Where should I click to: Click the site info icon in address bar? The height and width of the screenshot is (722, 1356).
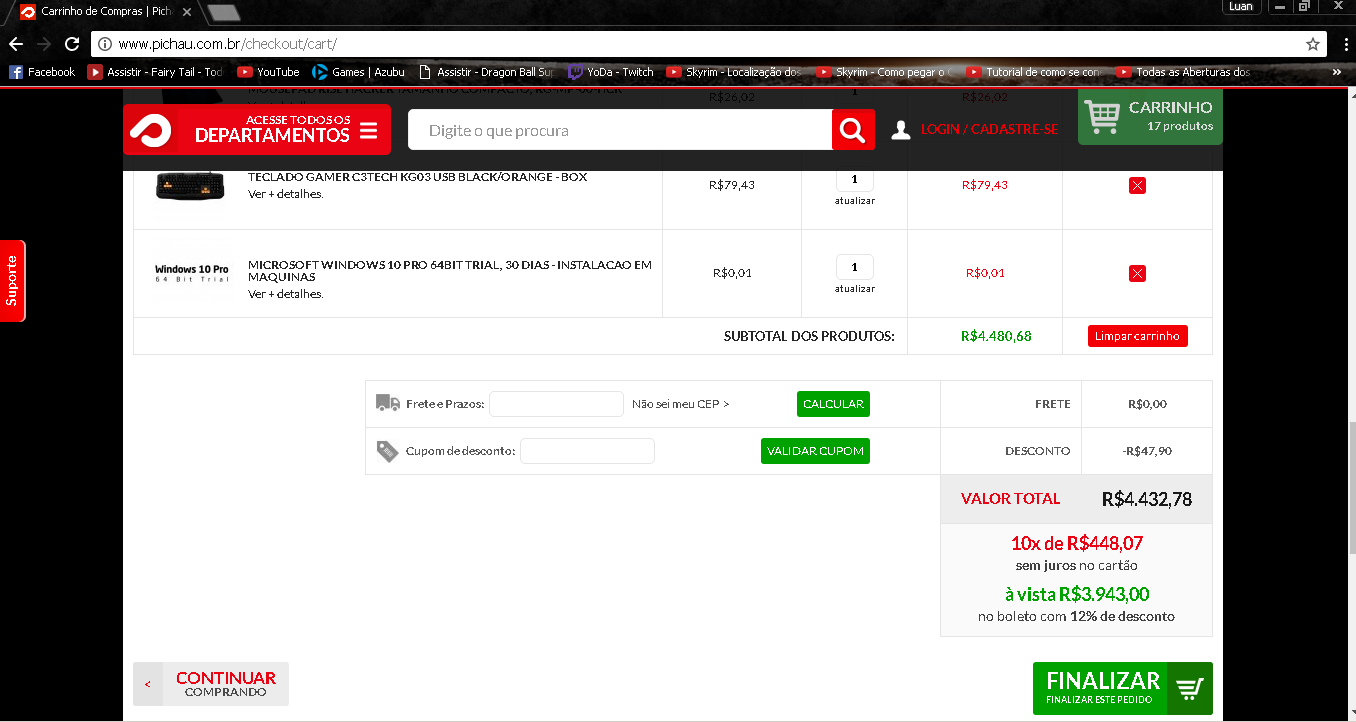pyautogui.click(x=105, y=44)
